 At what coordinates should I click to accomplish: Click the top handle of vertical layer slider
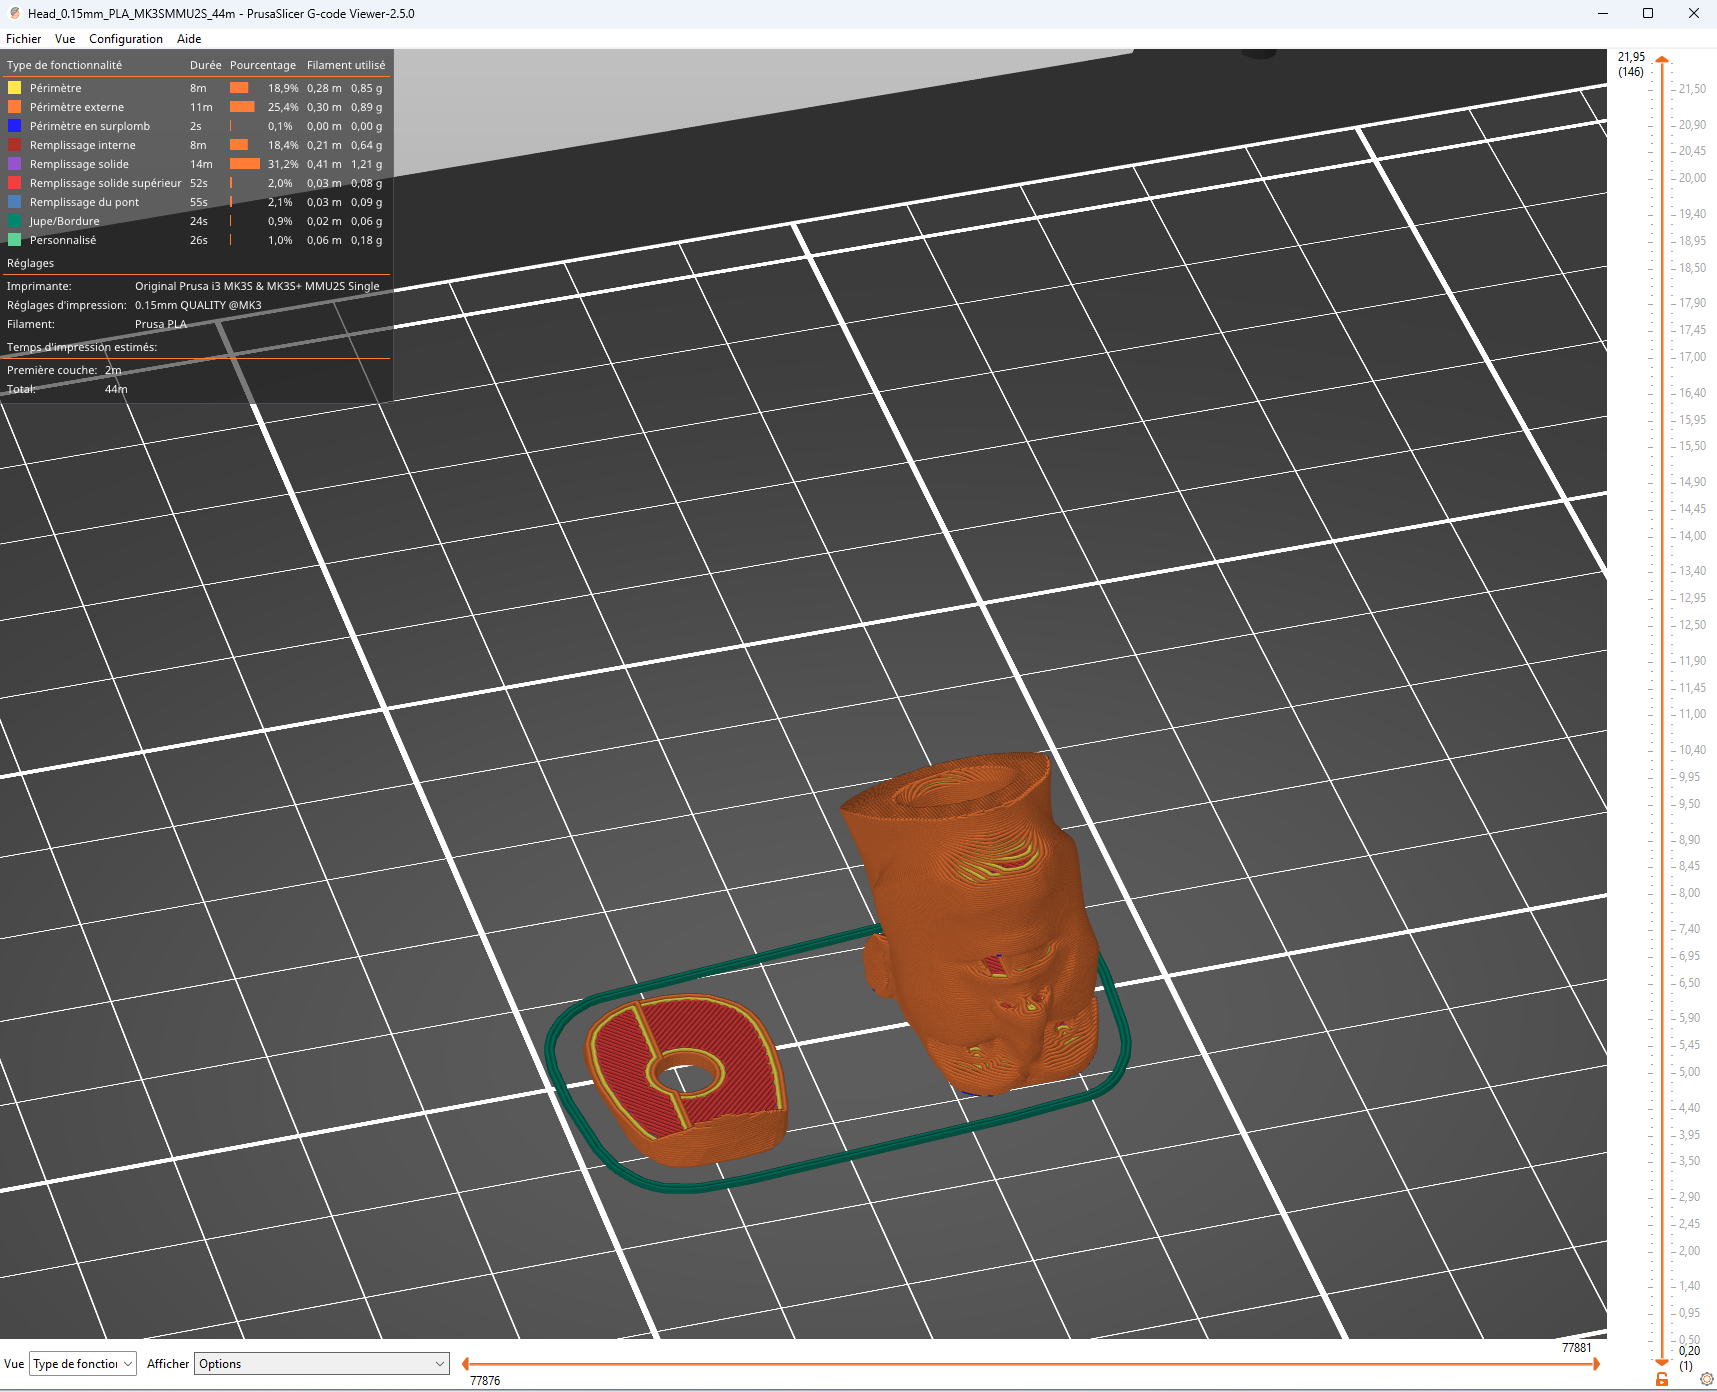[x=1661, y=61]
